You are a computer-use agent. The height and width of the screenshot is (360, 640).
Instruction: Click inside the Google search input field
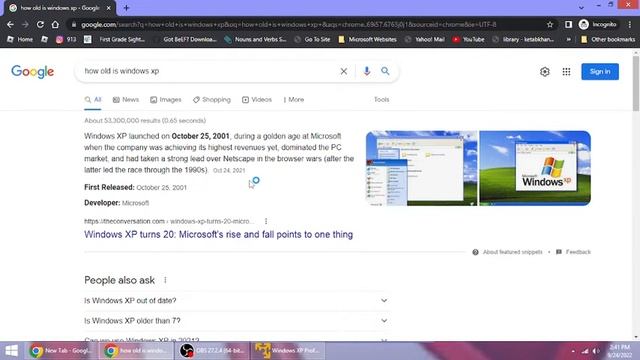pos(208,71)
